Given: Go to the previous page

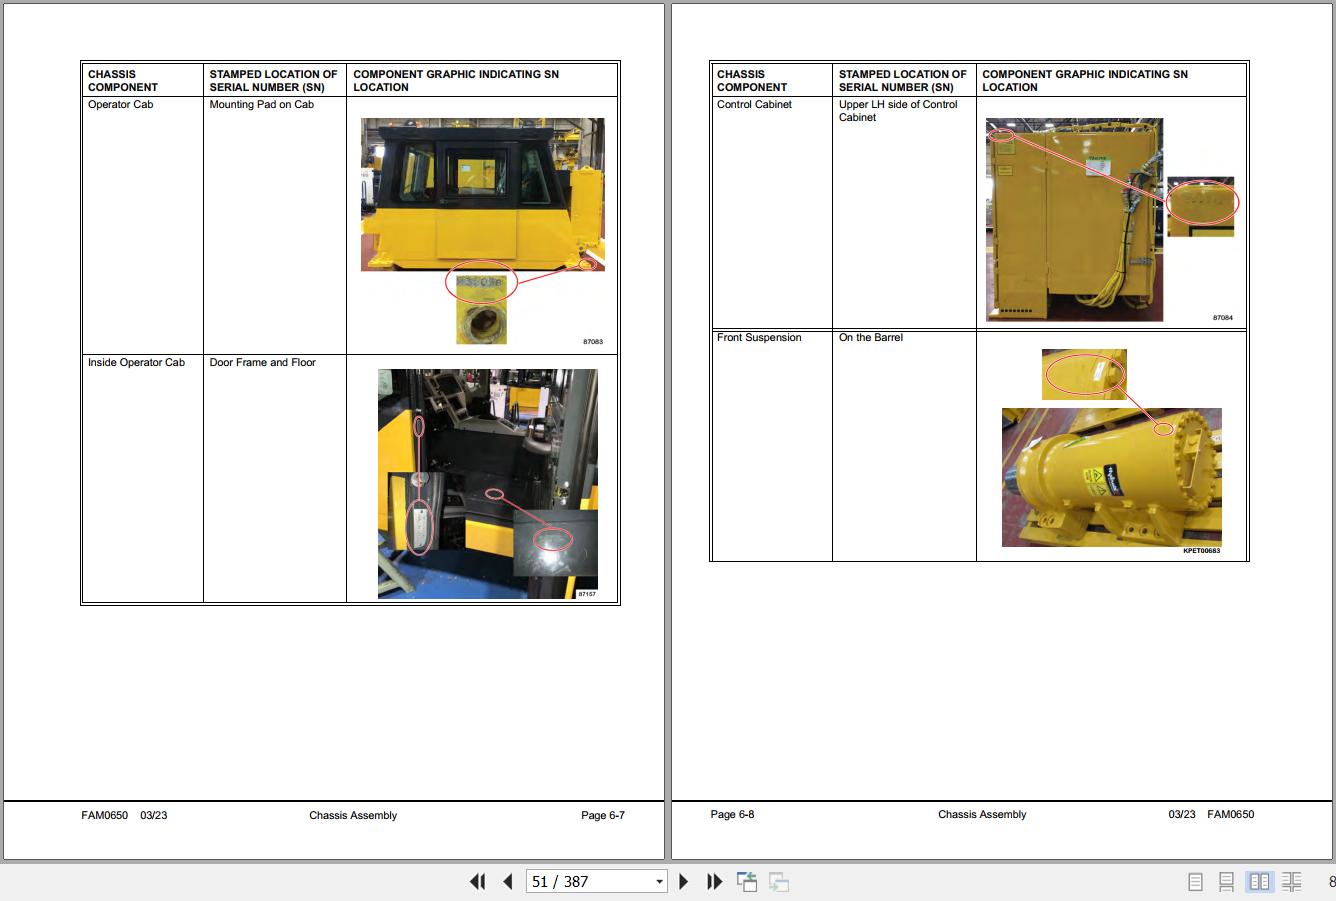Looking at the screenshot, I should coord(508,881).
